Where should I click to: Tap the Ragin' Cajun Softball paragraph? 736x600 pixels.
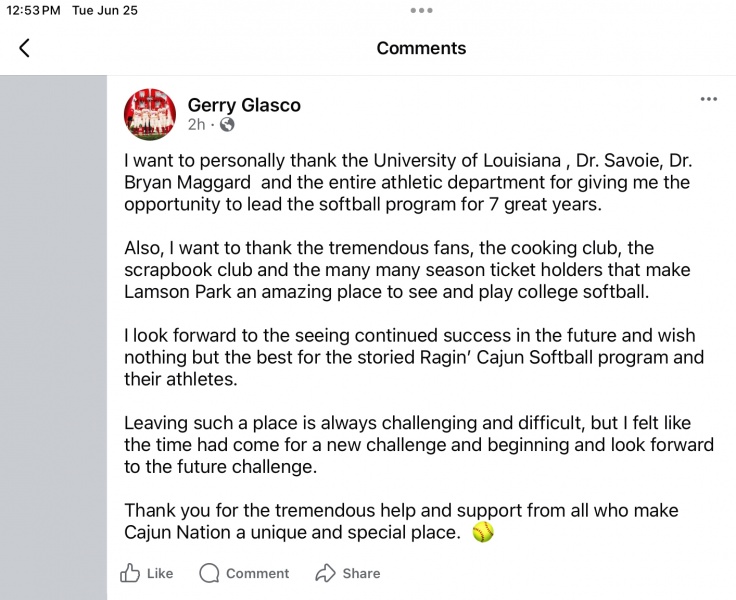413,357
